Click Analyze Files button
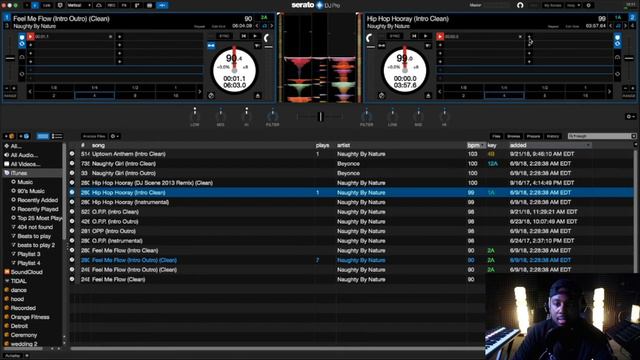This screenshot has width=640, height=360. (94, 136)
